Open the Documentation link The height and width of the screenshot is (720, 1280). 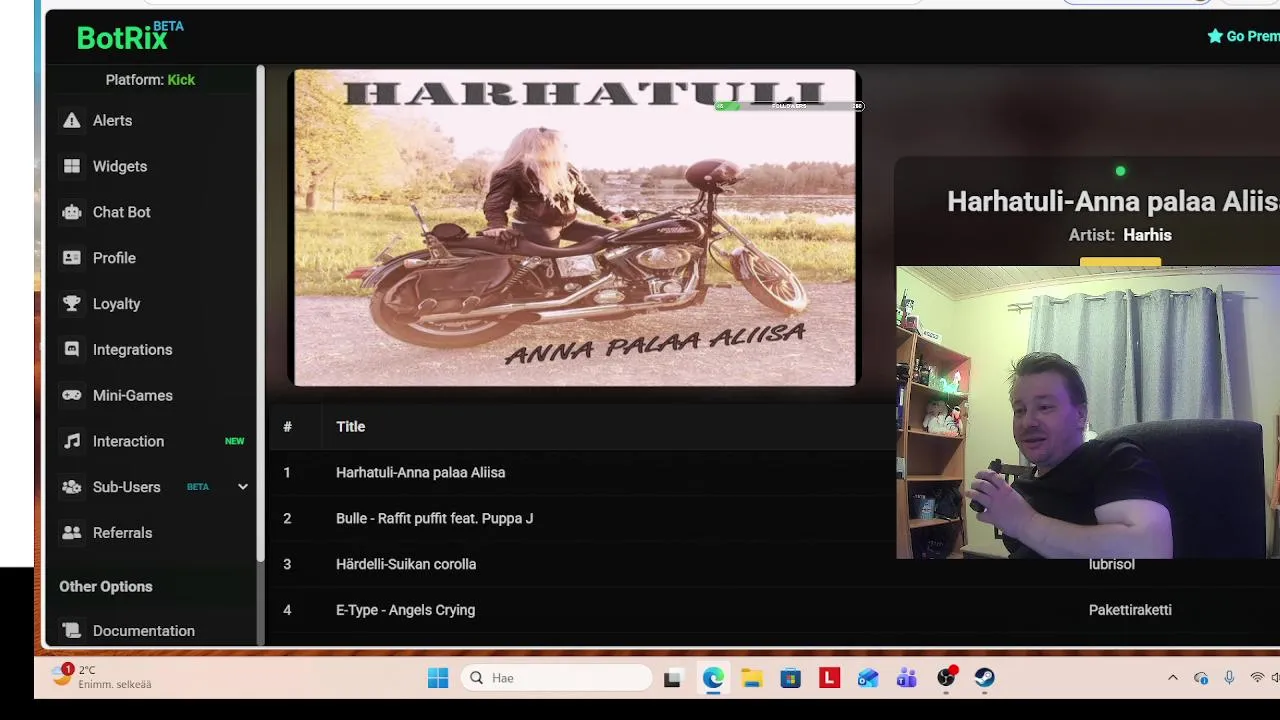(144, 631)
